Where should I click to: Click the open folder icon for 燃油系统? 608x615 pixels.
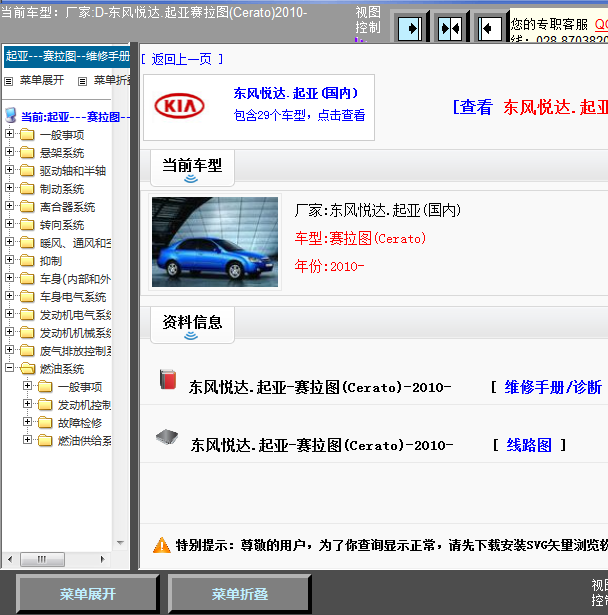(27, 368)
